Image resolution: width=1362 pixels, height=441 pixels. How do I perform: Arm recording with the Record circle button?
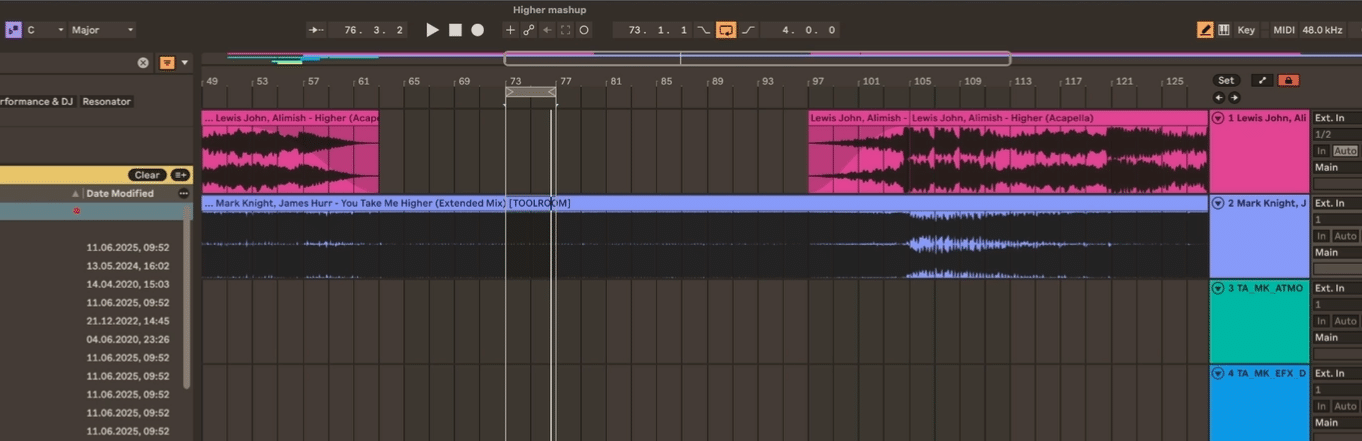tap(478, 30)
